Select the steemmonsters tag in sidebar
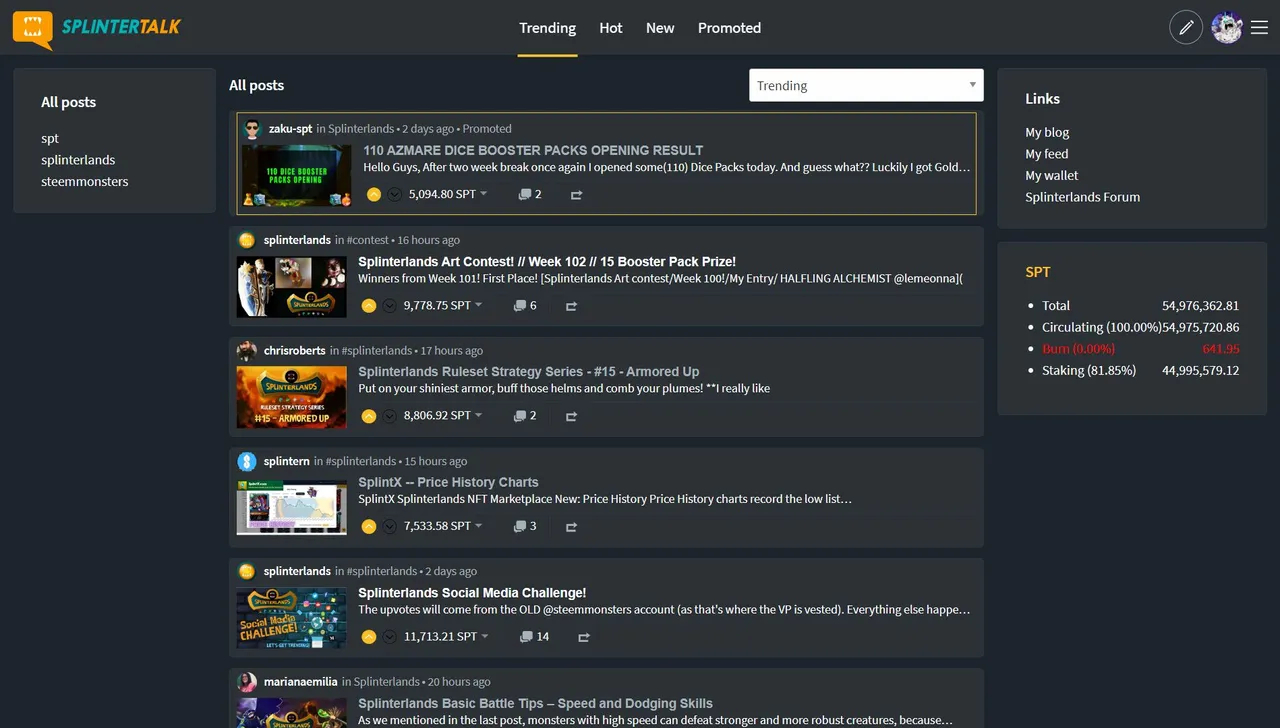 85,182
